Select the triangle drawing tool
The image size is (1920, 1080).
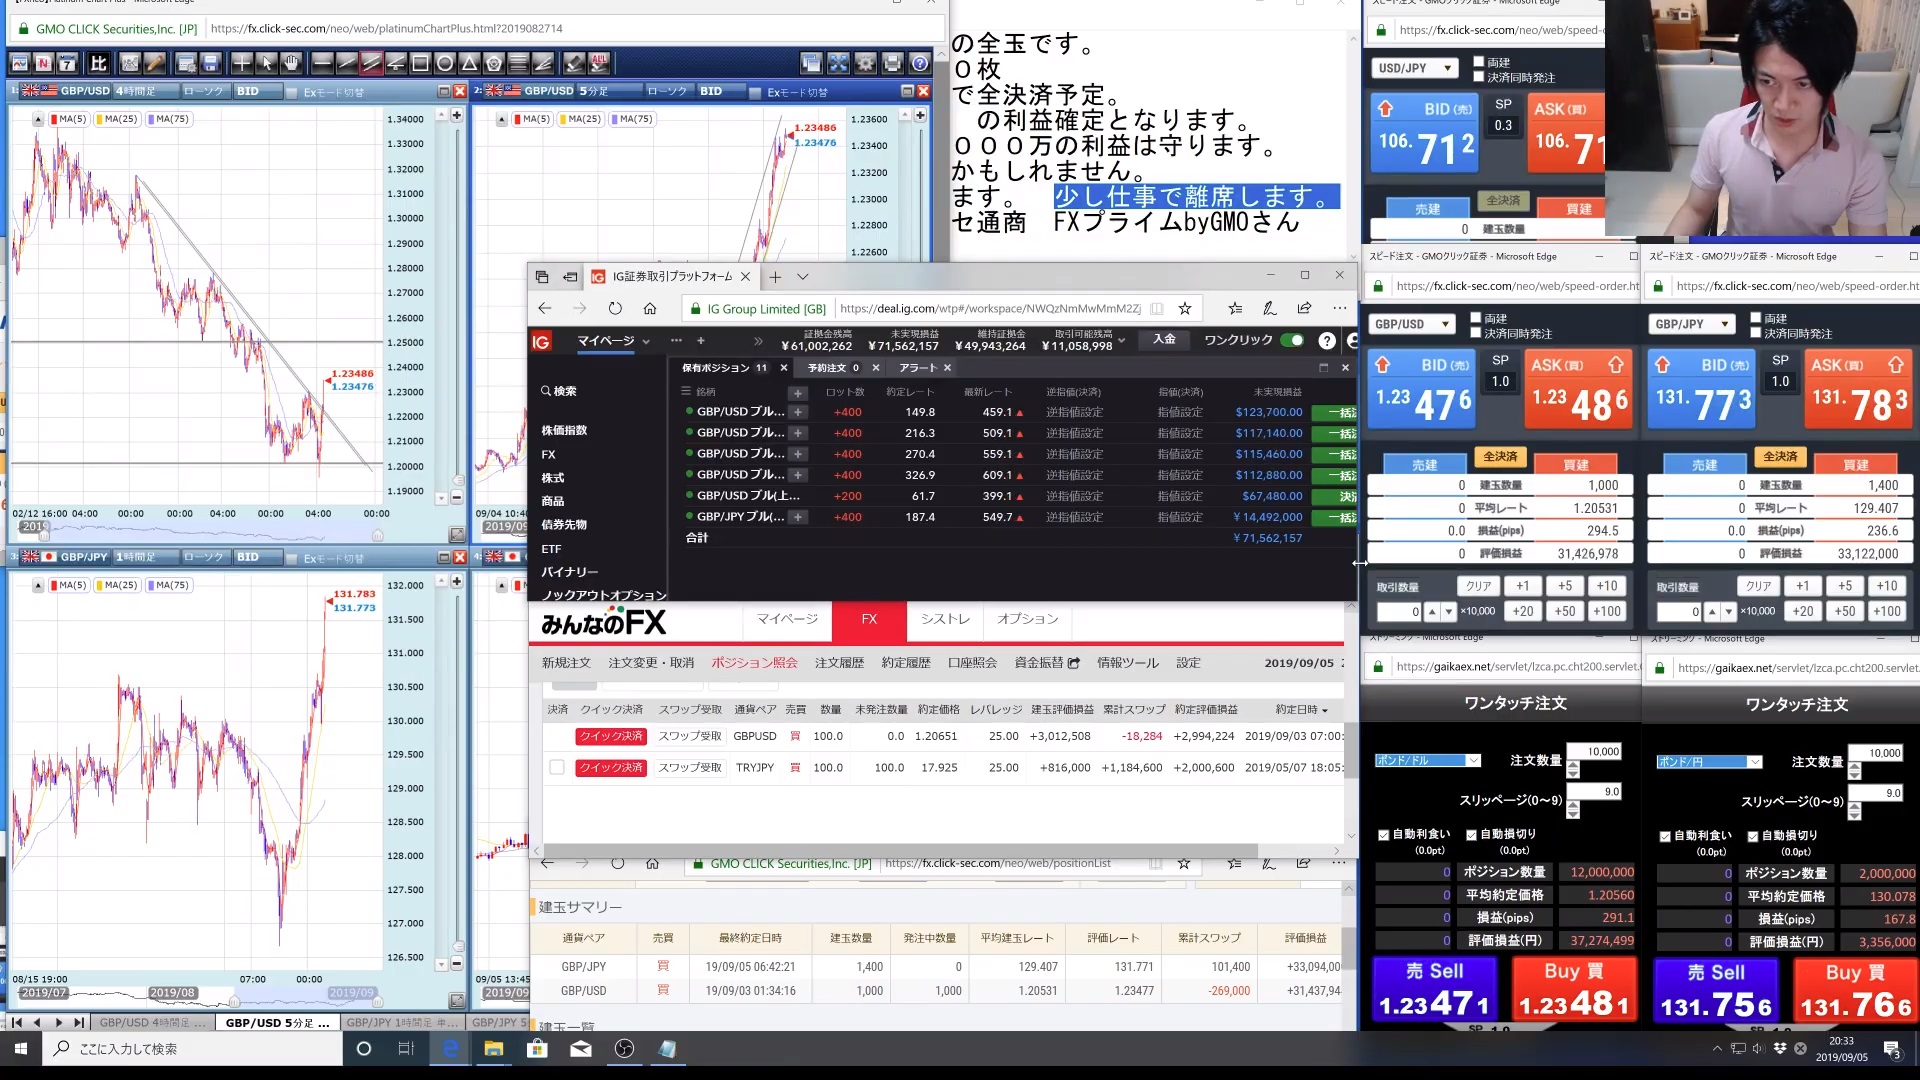click(469, 64)
